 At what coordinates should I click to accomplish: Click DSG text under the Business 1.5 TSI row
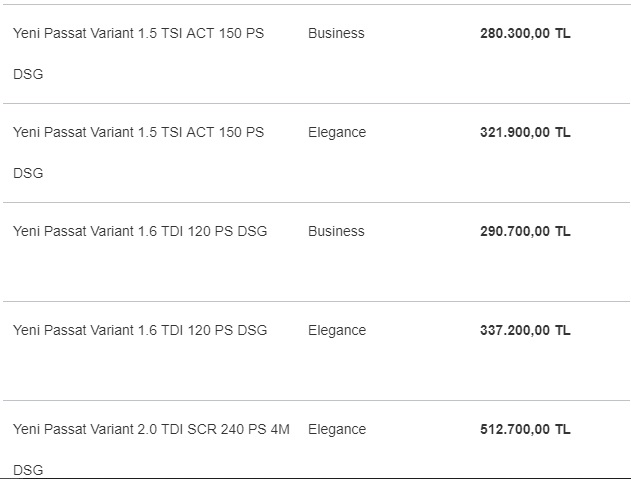pyautogui.click(x=28, y=74)
